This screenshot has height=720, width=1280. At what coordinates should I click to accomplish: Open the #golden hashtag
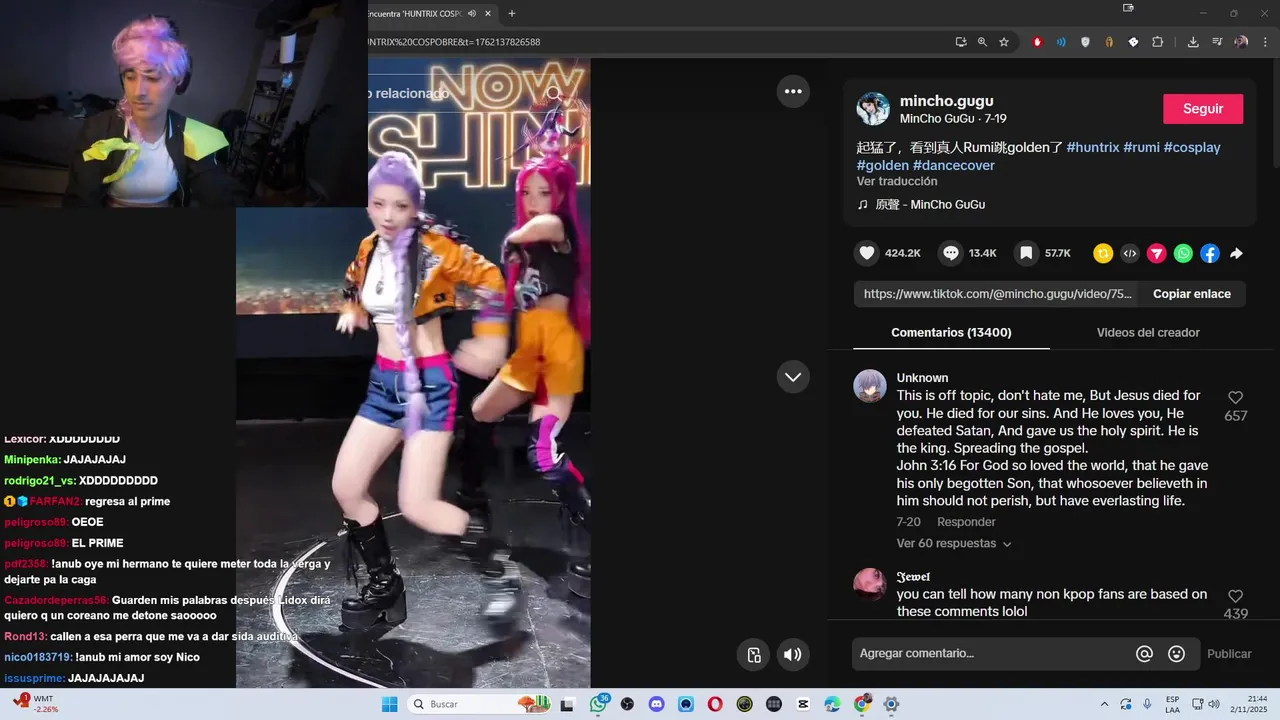click(x=883, y=165)
